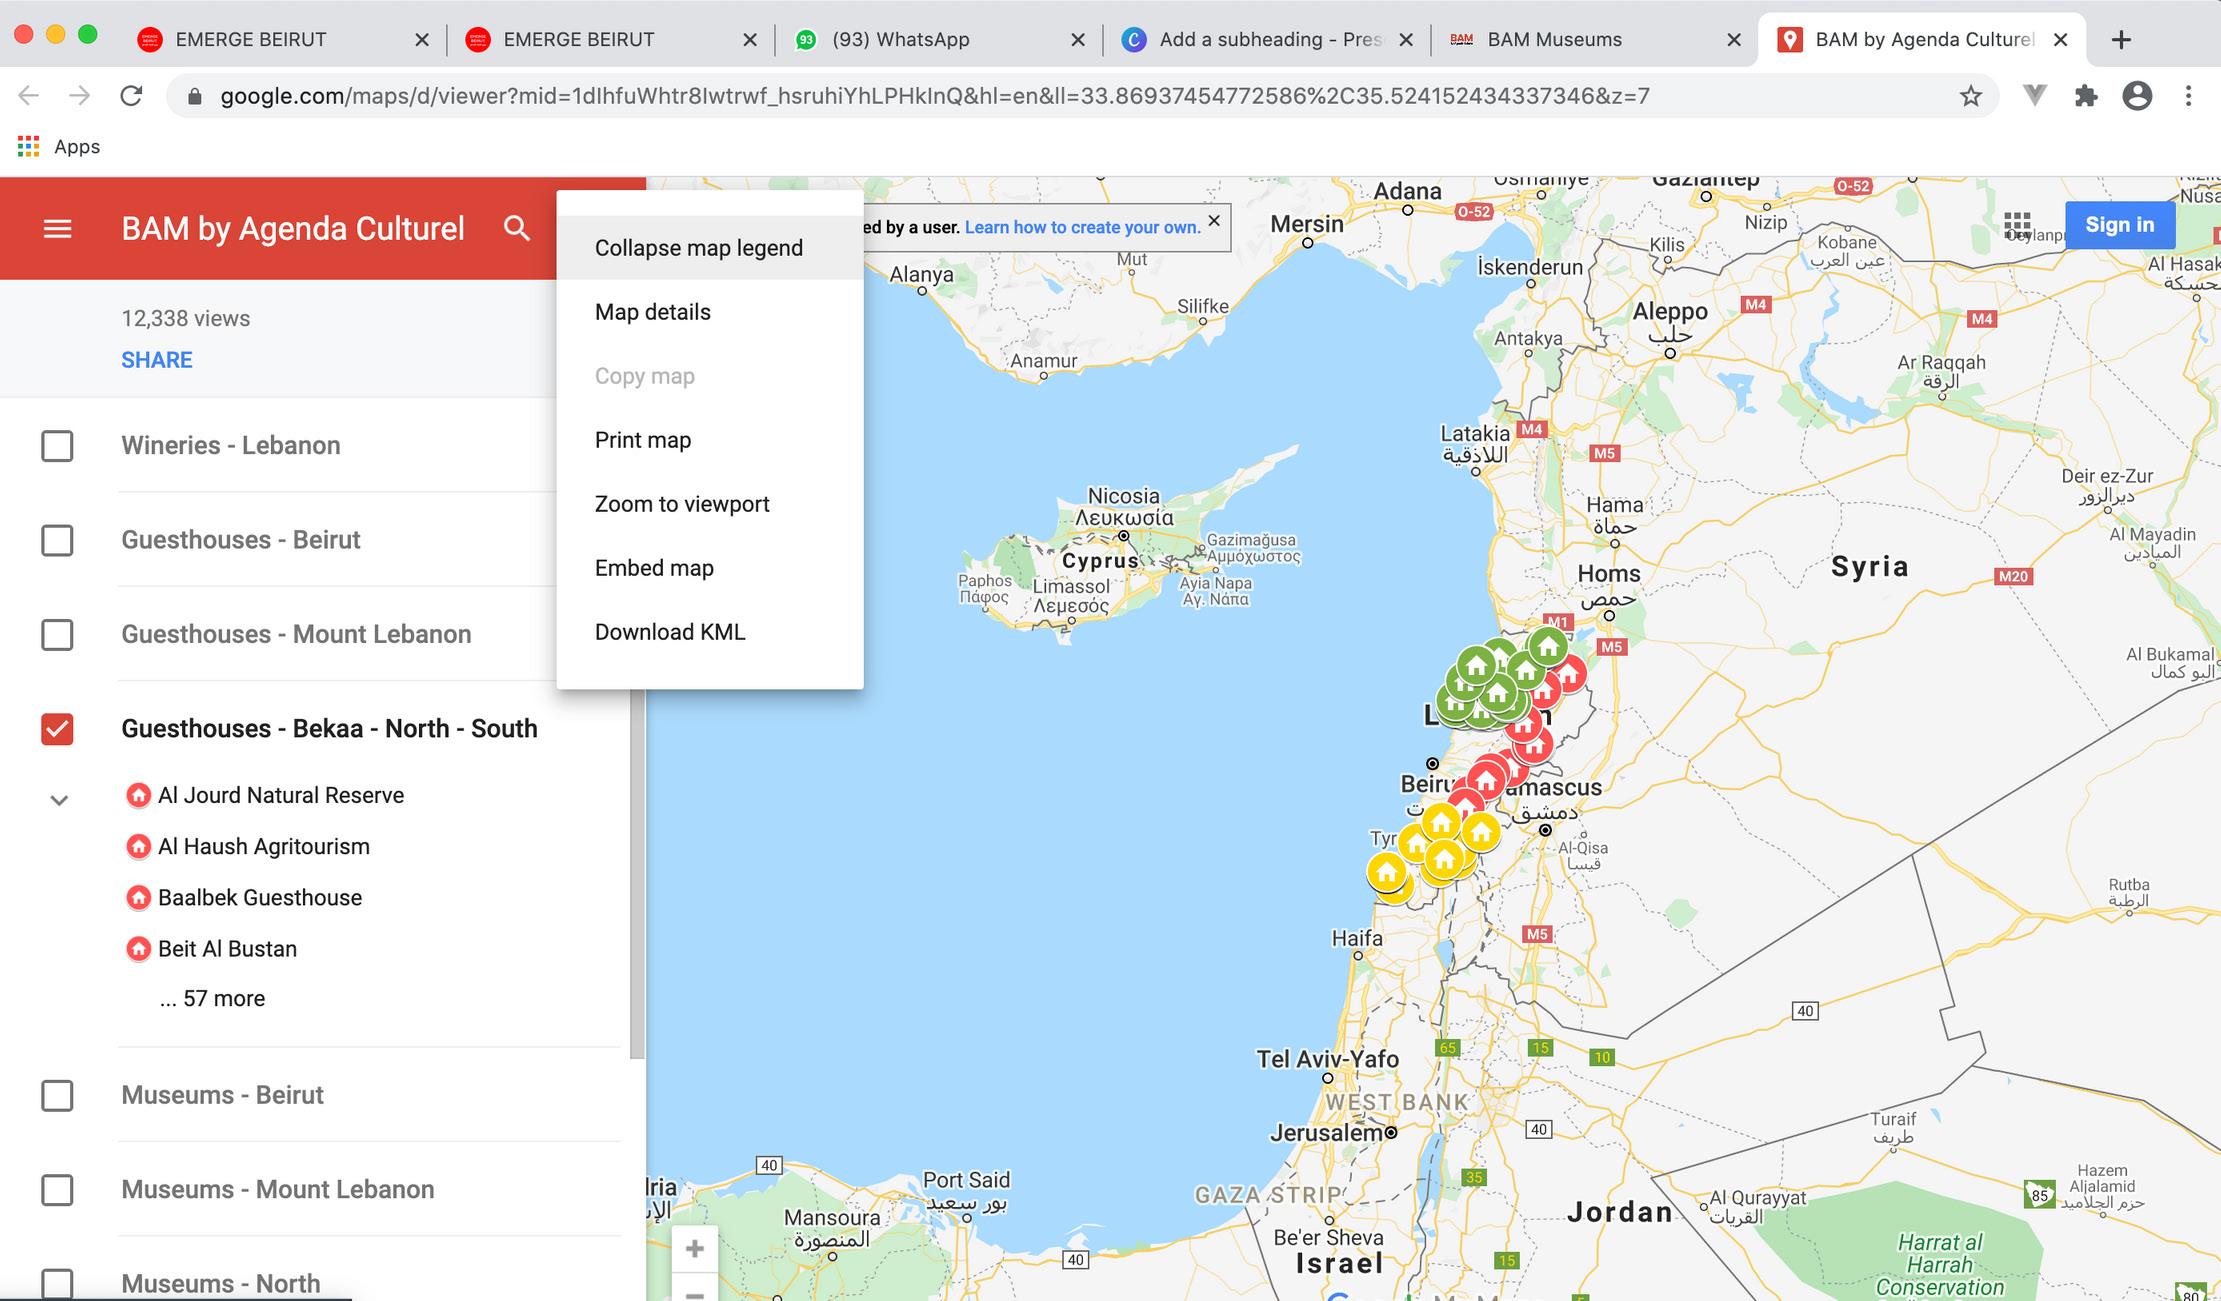Open the hamburger menu in red header

pos(57,229)
